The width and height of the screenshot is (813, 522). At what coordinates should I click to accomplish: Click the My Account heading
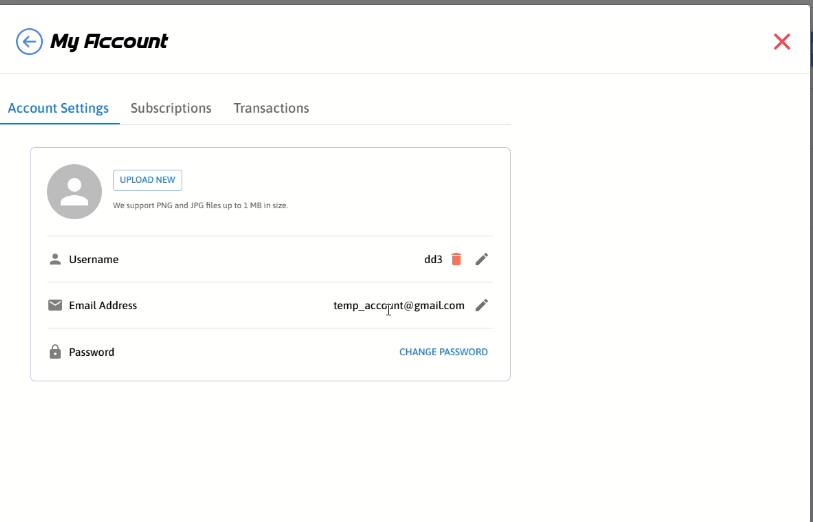tap(109, 41)
